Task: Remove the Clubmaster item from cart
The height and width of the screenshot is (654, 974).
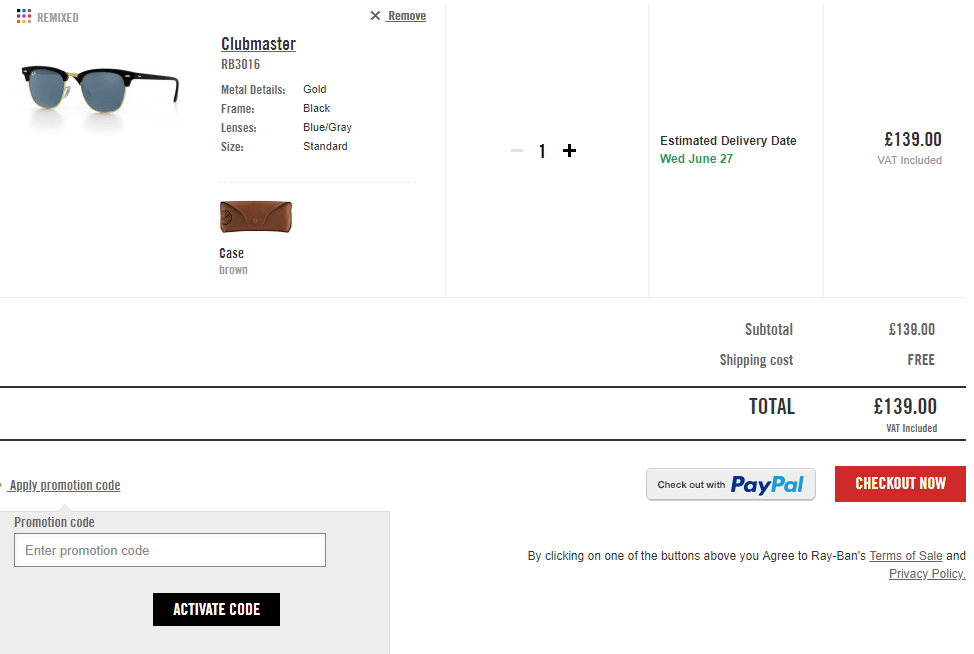Action: 407,16
